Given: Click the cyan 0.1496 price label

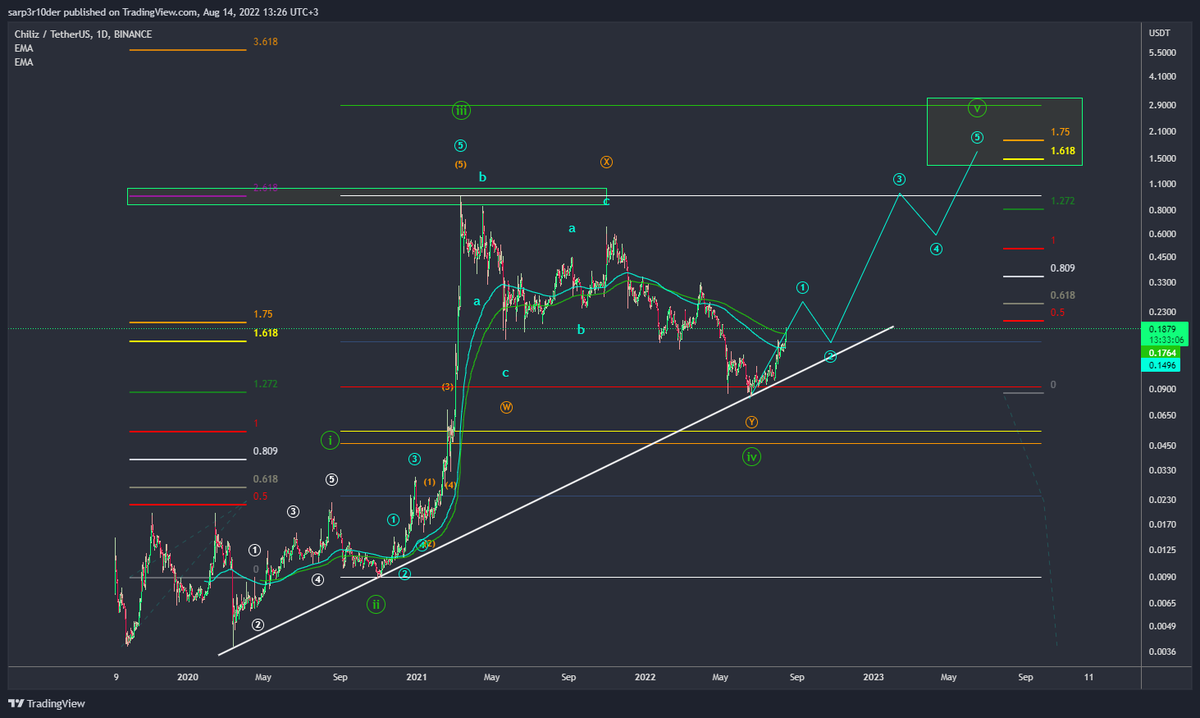Looking at the screenshot, I should pyautogui.click(x=1162, y=367).
